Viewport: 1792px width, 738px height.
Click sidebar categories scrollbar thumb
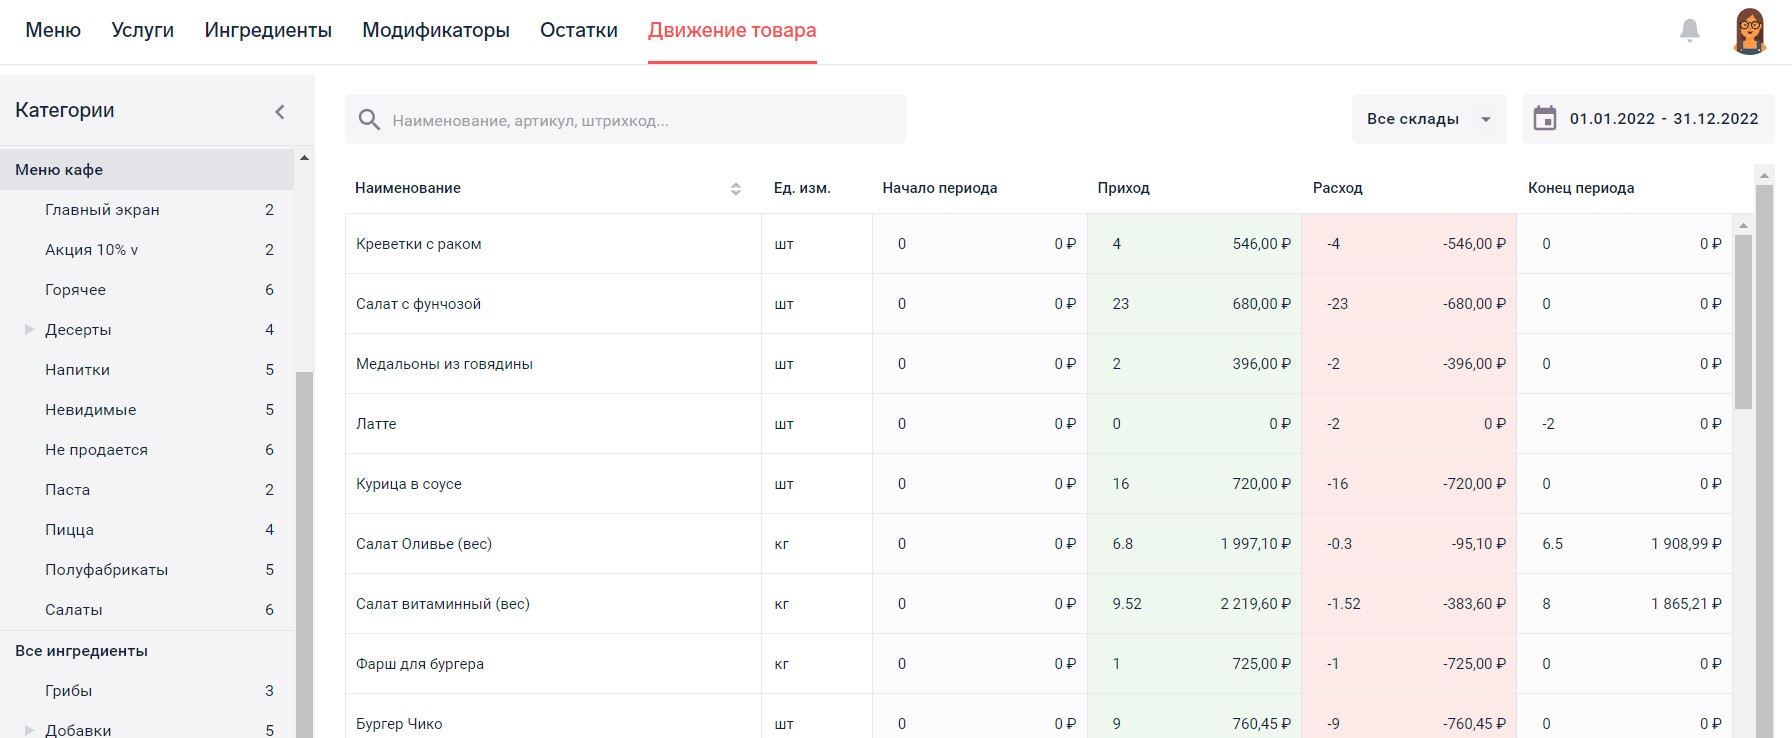click(x=304, y=554)
